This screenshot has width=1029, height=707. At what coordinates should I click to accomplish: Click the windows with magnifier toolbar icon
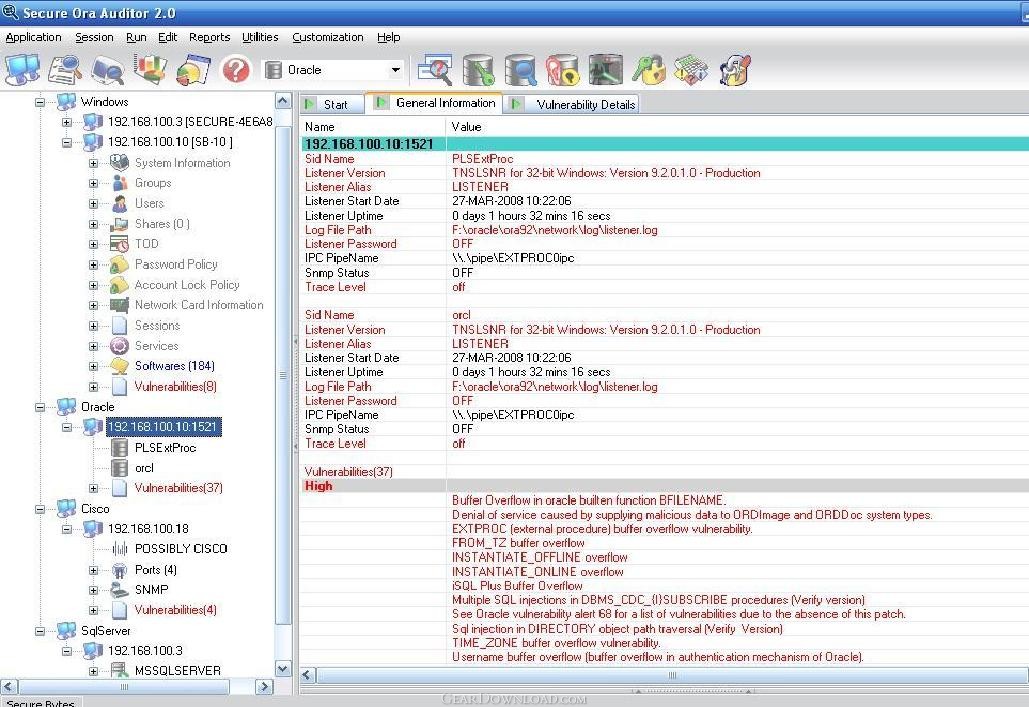[x=435, y=70]
